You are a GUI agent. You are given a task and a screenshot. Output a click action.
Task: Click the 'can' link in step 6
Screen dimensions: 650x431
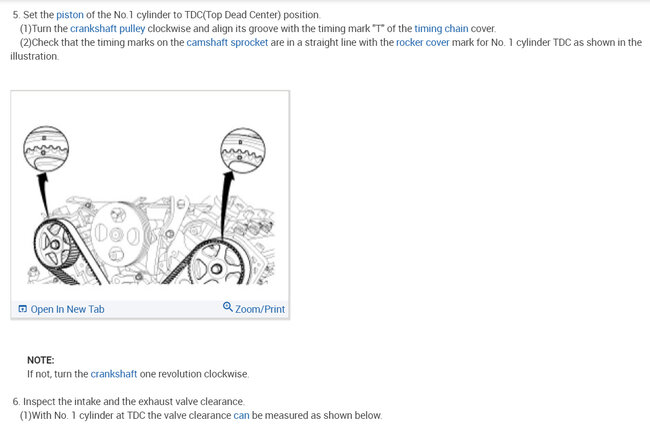coord(241,415)
